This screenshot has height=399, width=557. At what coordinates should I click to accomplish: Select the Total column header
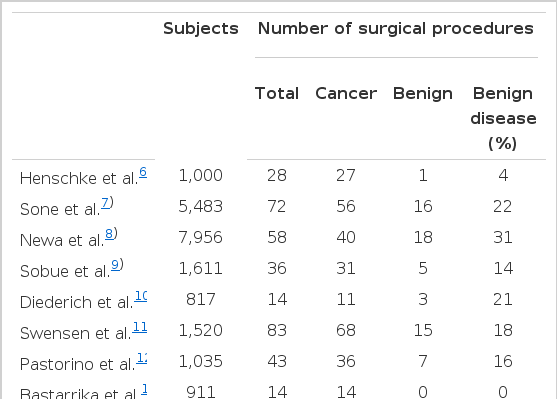point(277,93)
